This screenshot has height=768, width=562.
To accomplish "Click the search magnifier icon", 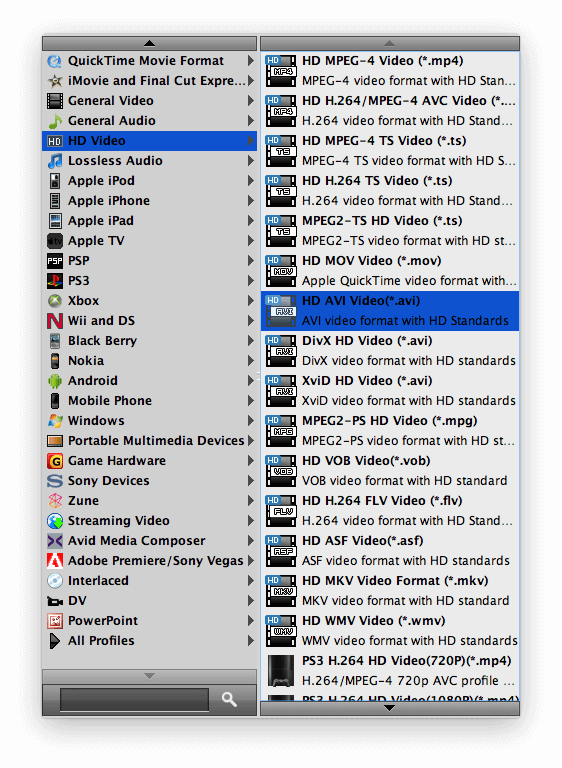I will click(229, 699).
